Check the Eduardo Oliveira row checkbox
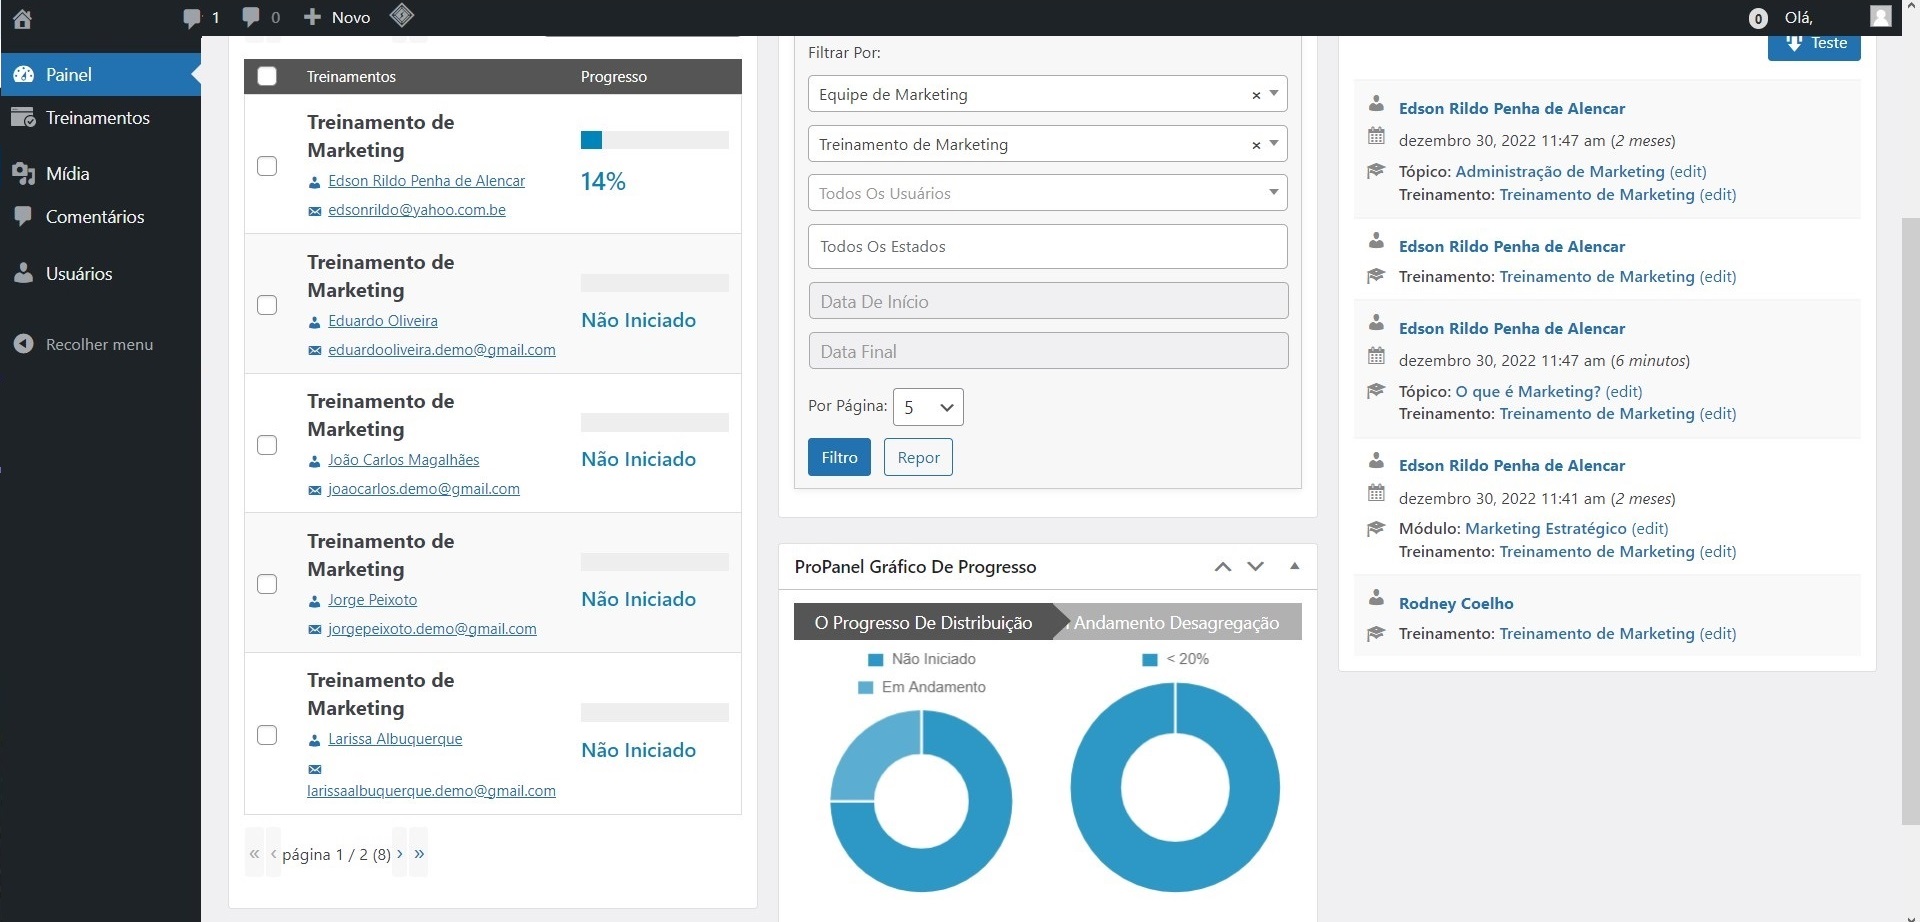Image resolution: width=1920 pixels, height=922 pixels. (267, 305)
